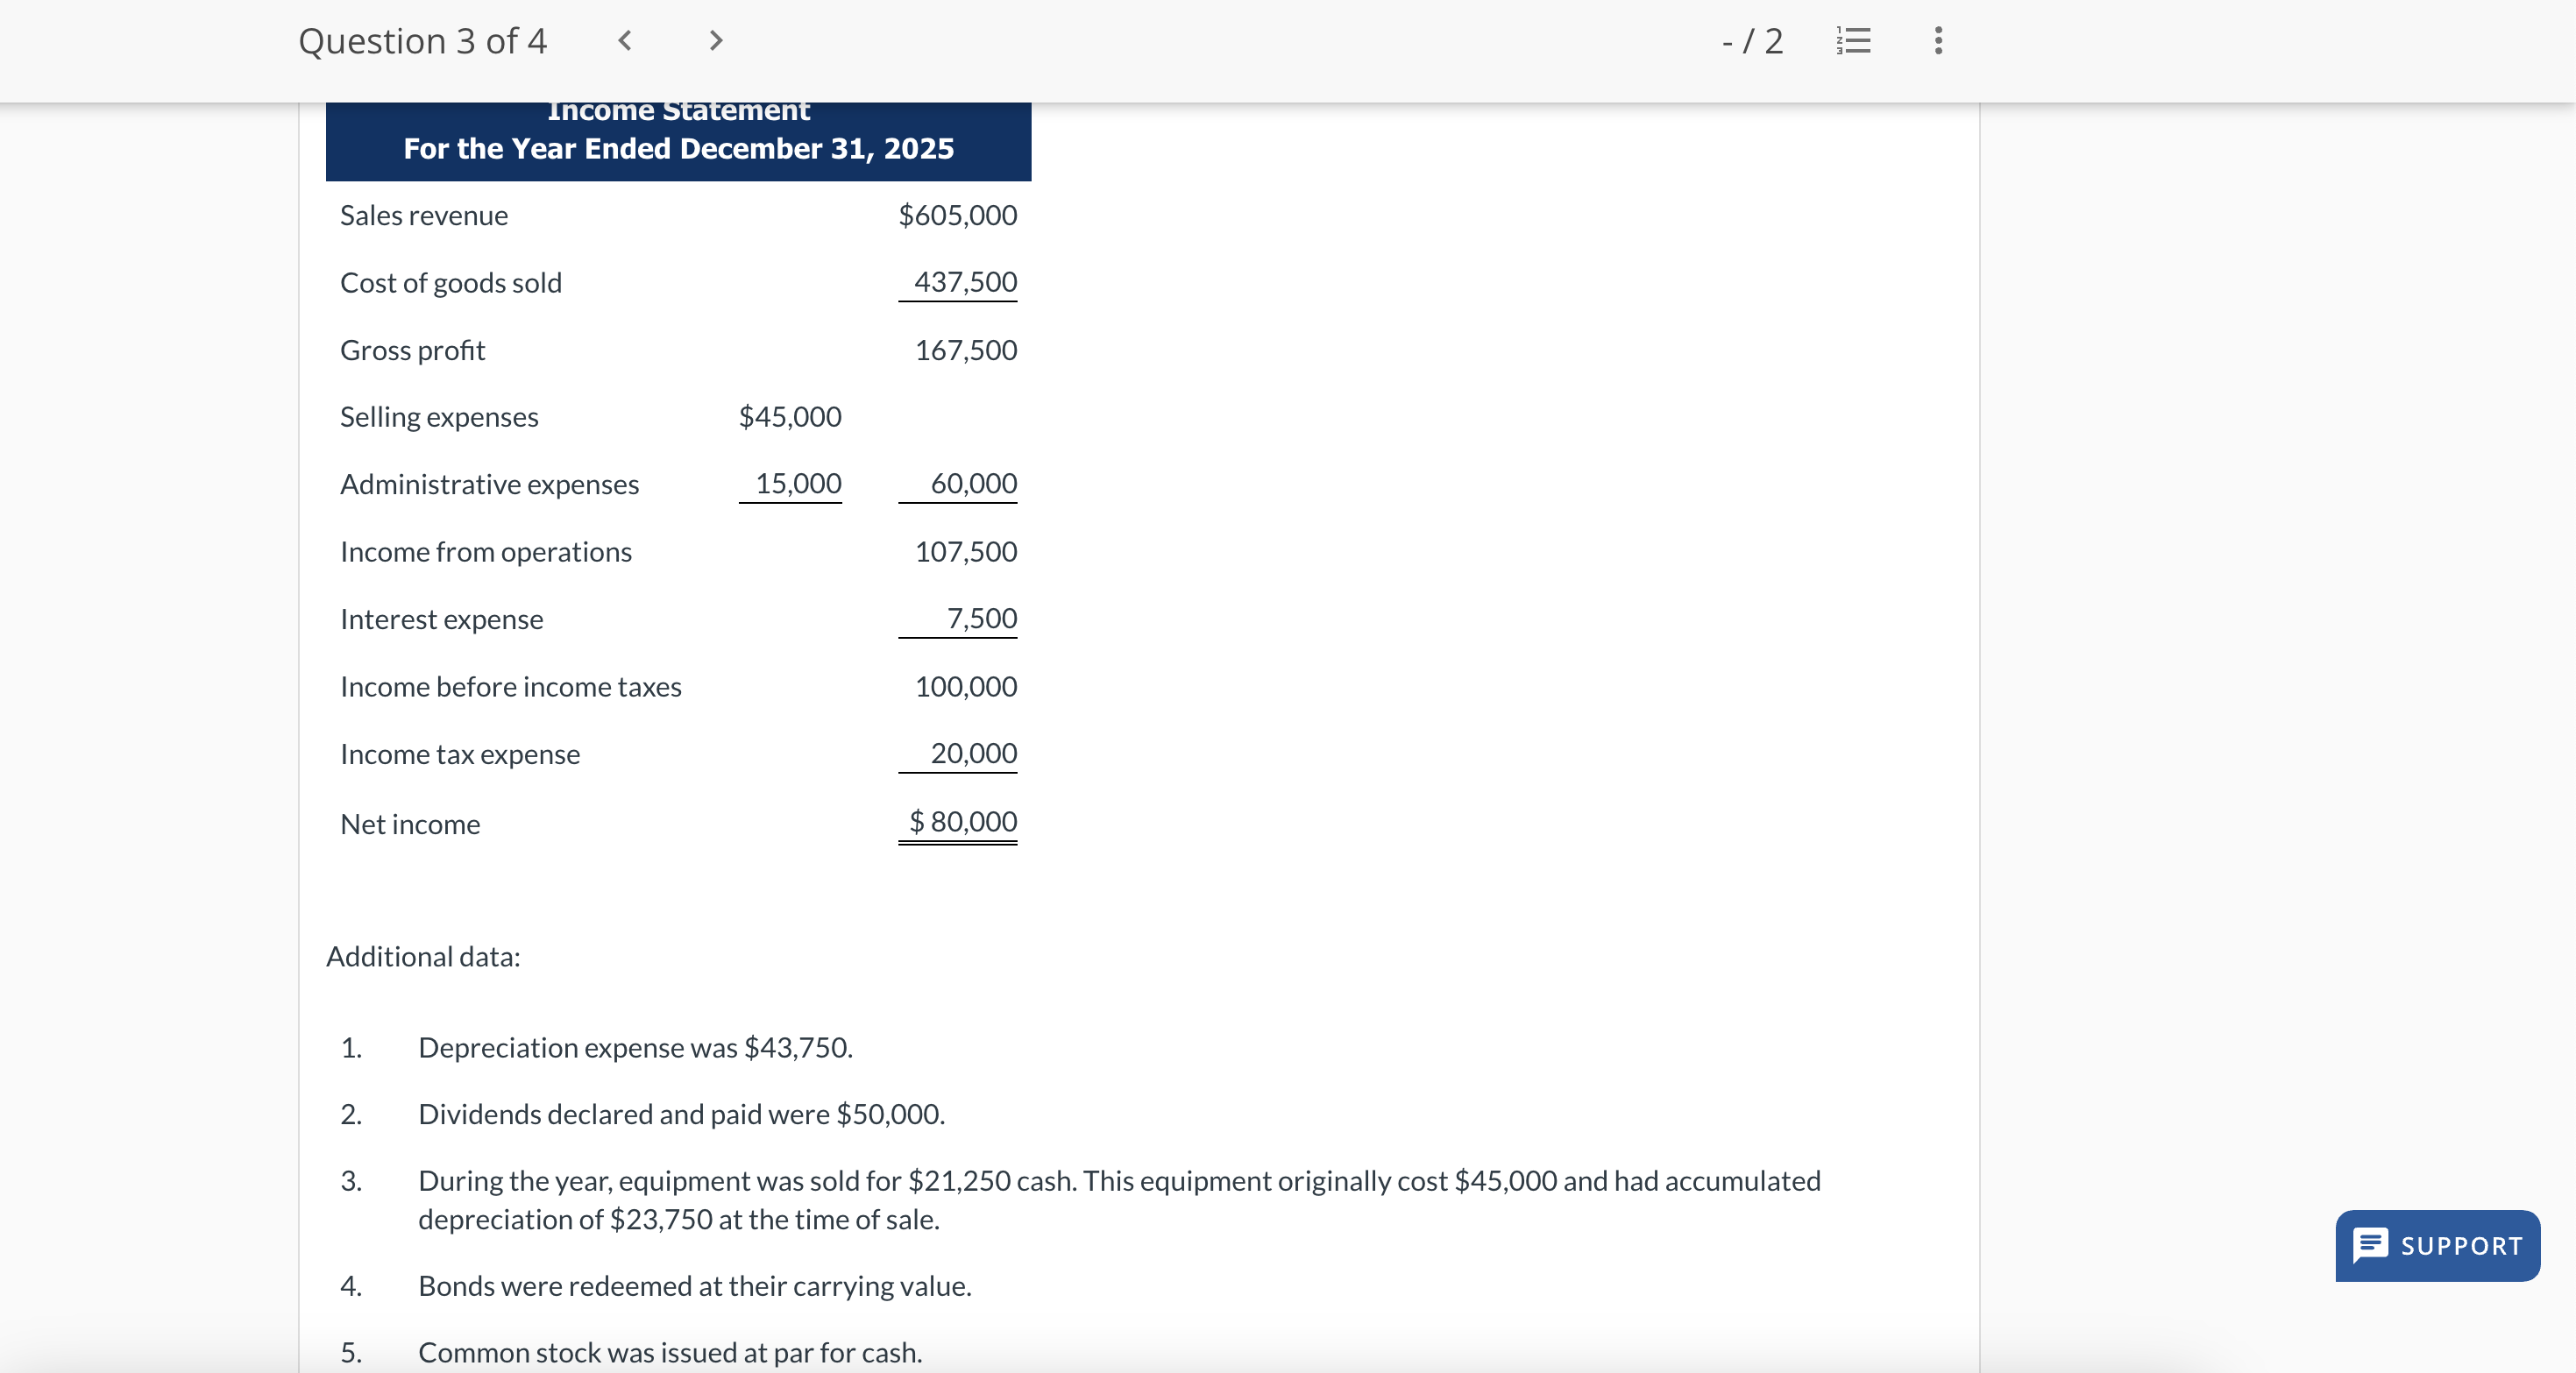Go to the next question arrow

715,40
